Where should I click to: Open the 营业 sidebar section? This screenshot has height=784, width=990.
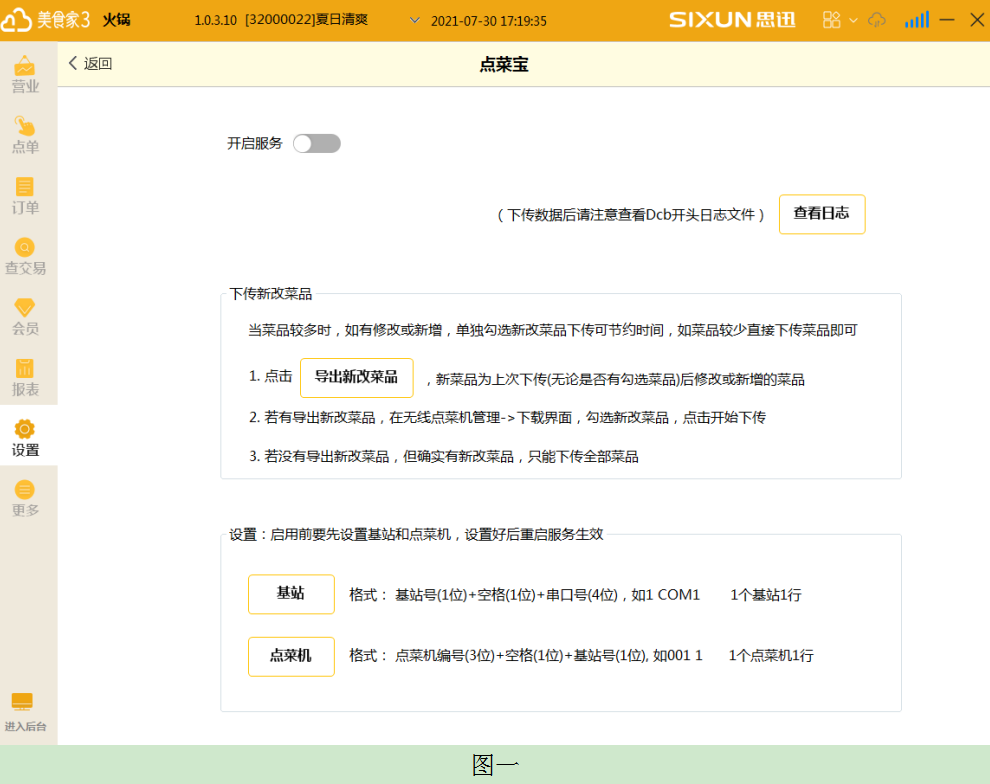[x=25, y=74]
